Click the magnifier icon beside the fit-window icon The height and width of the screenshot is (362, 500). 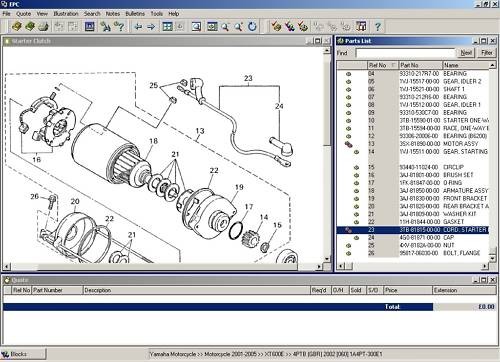[x=226, y=27]
